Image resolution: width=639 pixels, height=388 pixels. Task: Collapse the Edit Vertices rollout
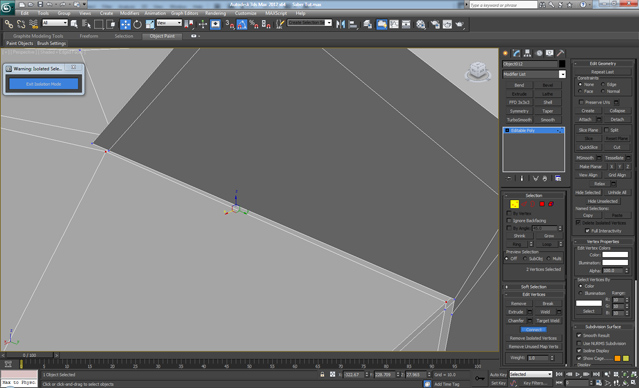pyautogui.click(x=534, y=294)
